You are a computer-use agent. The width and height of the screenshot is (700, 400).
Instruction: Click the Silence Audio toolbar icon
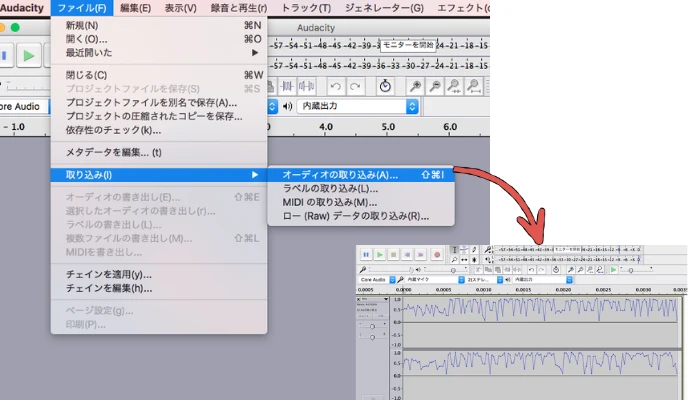point(306,86)
